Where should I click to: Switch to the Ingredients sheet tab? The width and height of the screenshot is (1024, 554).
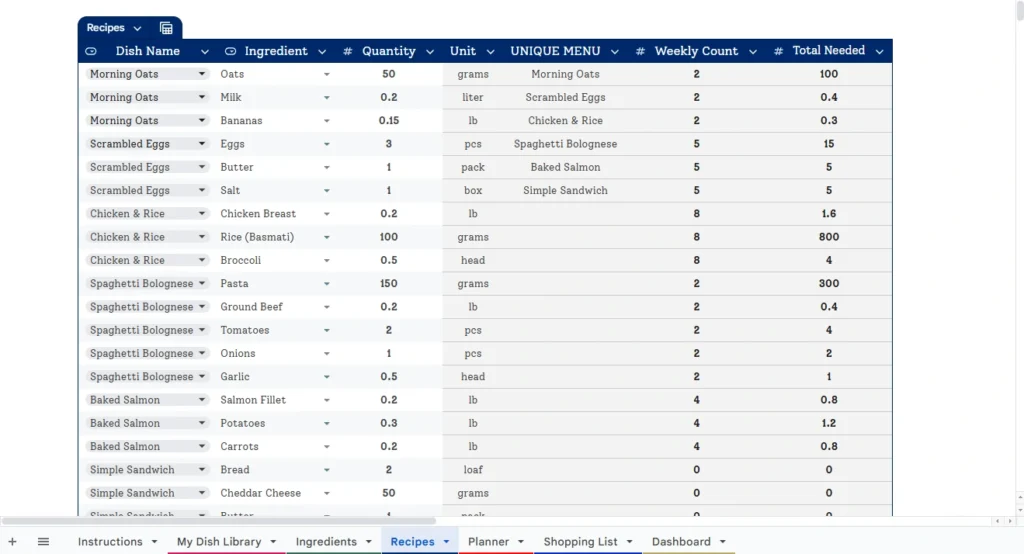pyautogui.click(x=326, y=542)
